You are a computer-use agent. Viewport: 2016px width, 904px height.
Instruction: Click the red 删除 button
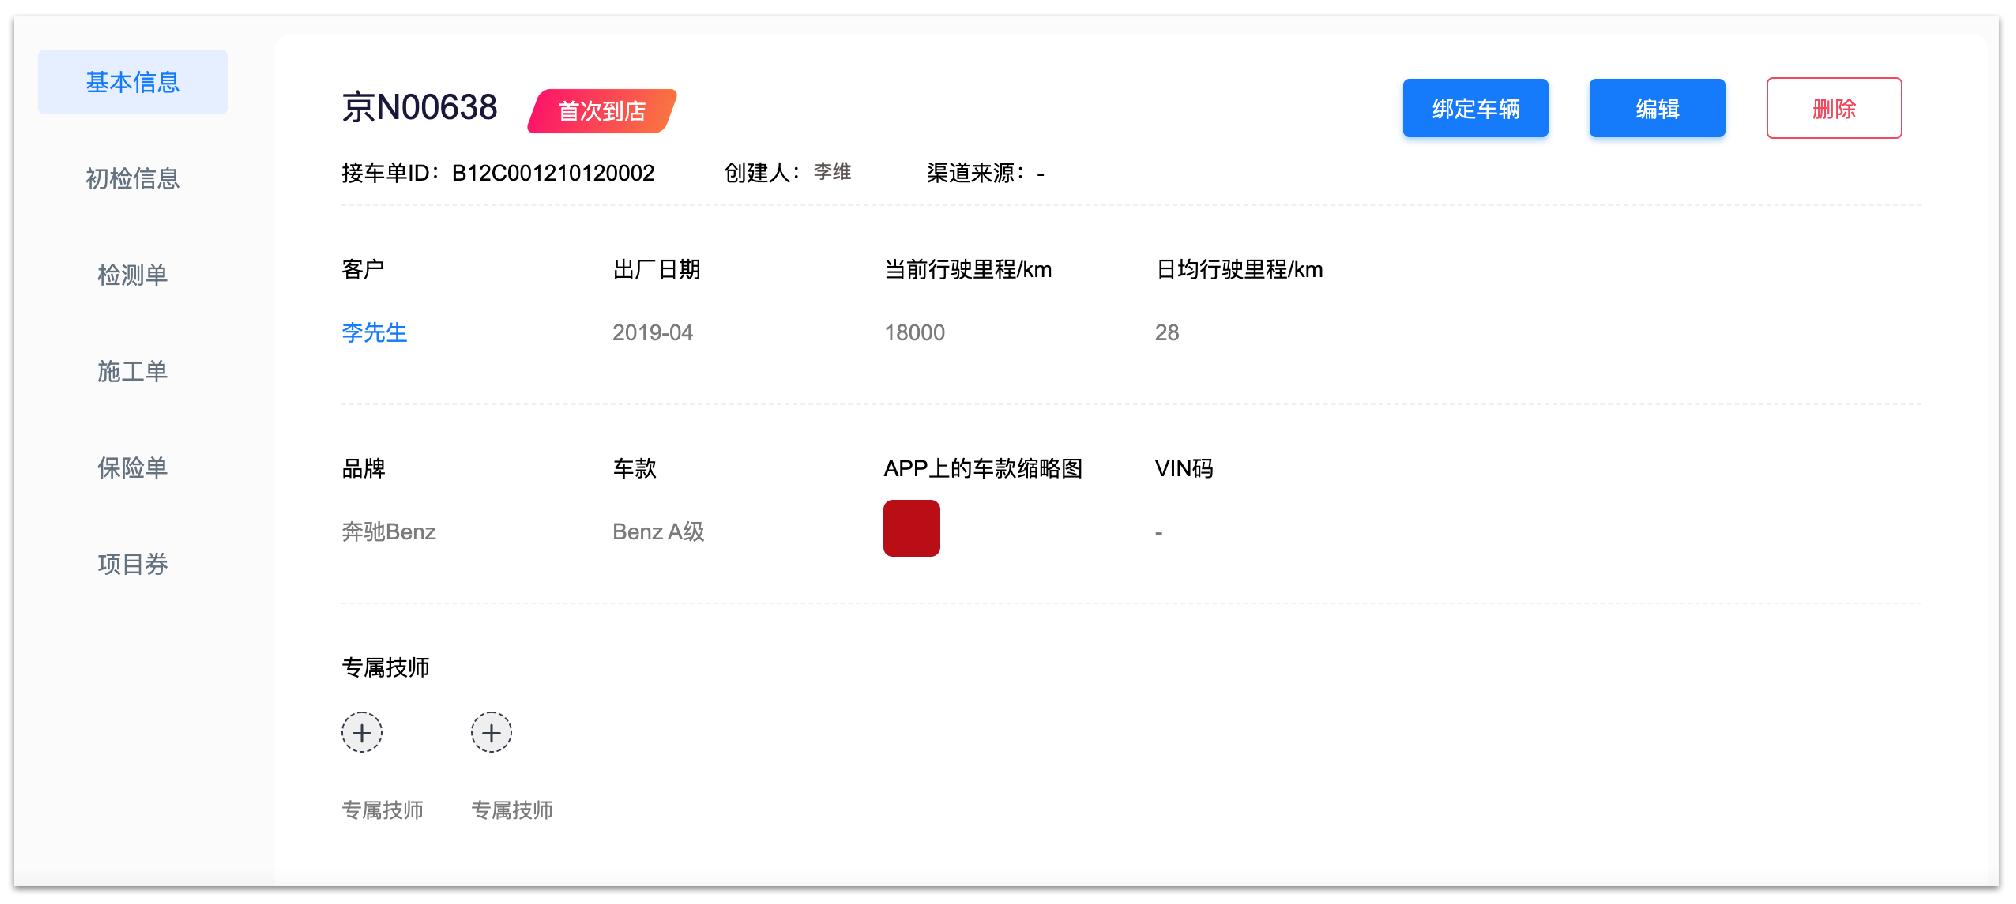coord(1833,108)
